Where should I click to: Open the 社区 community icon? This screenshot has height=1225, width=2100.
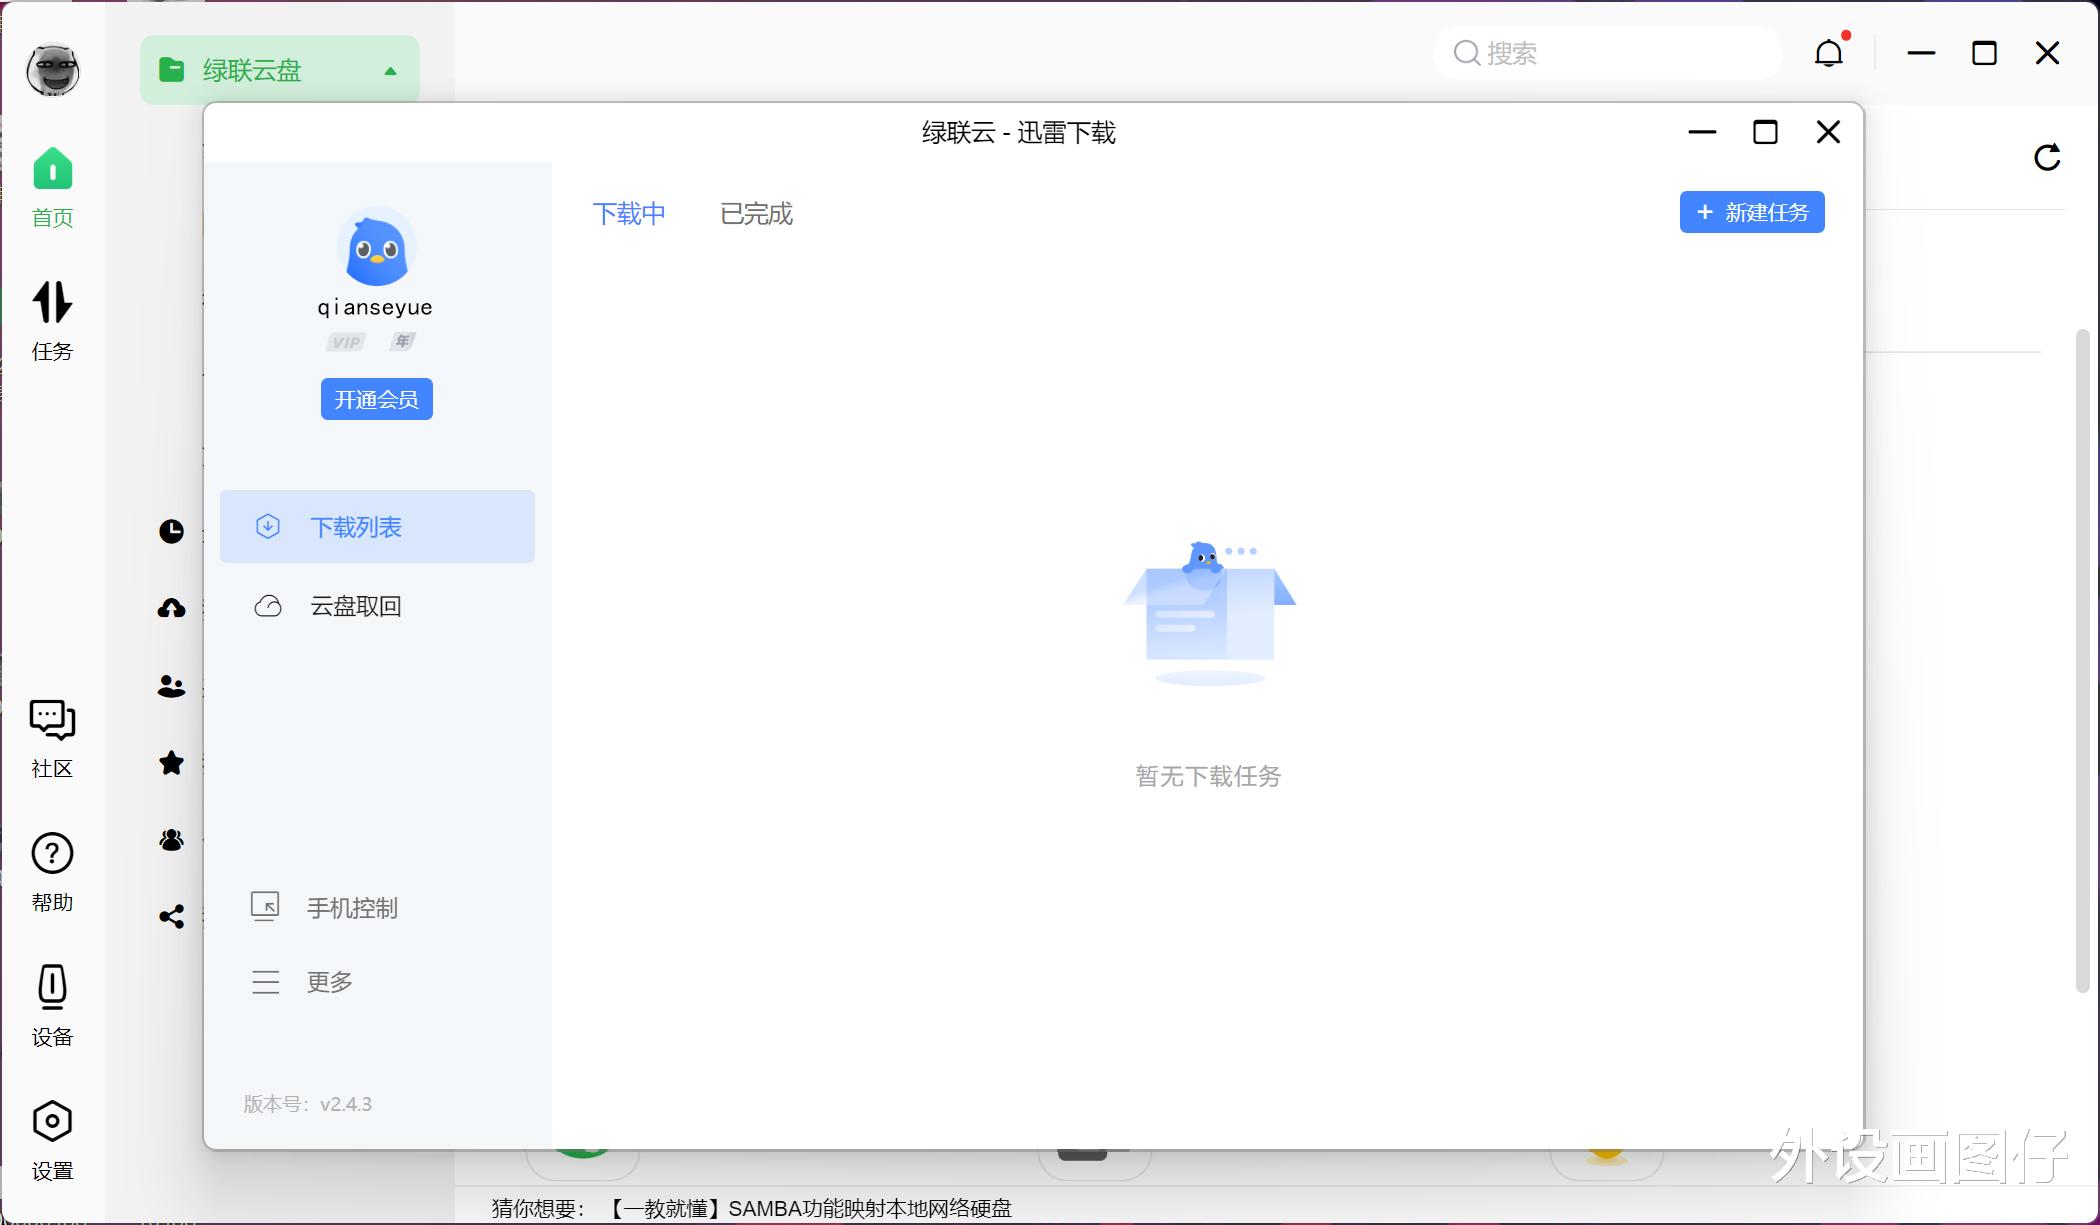click(52, 737)
